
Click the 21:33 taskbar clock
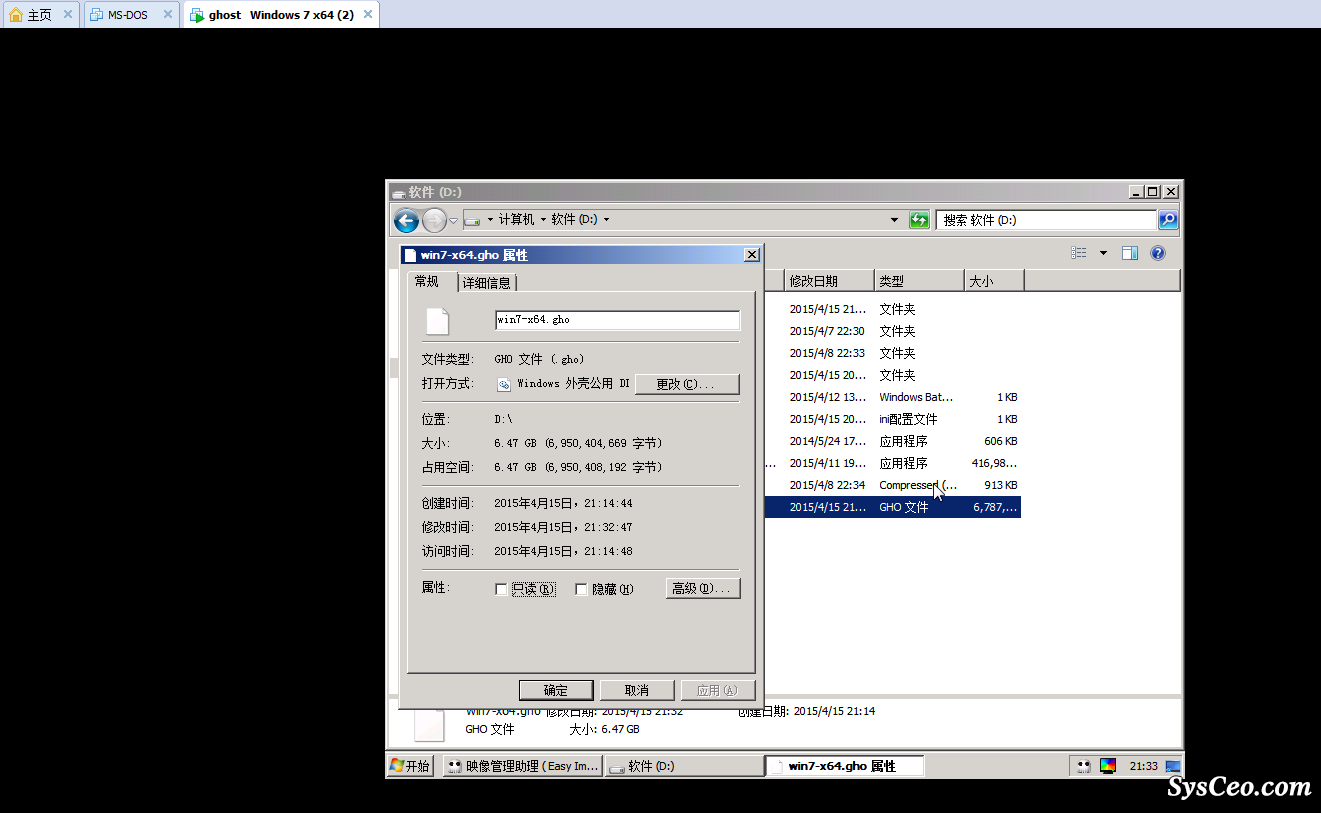1143,766
